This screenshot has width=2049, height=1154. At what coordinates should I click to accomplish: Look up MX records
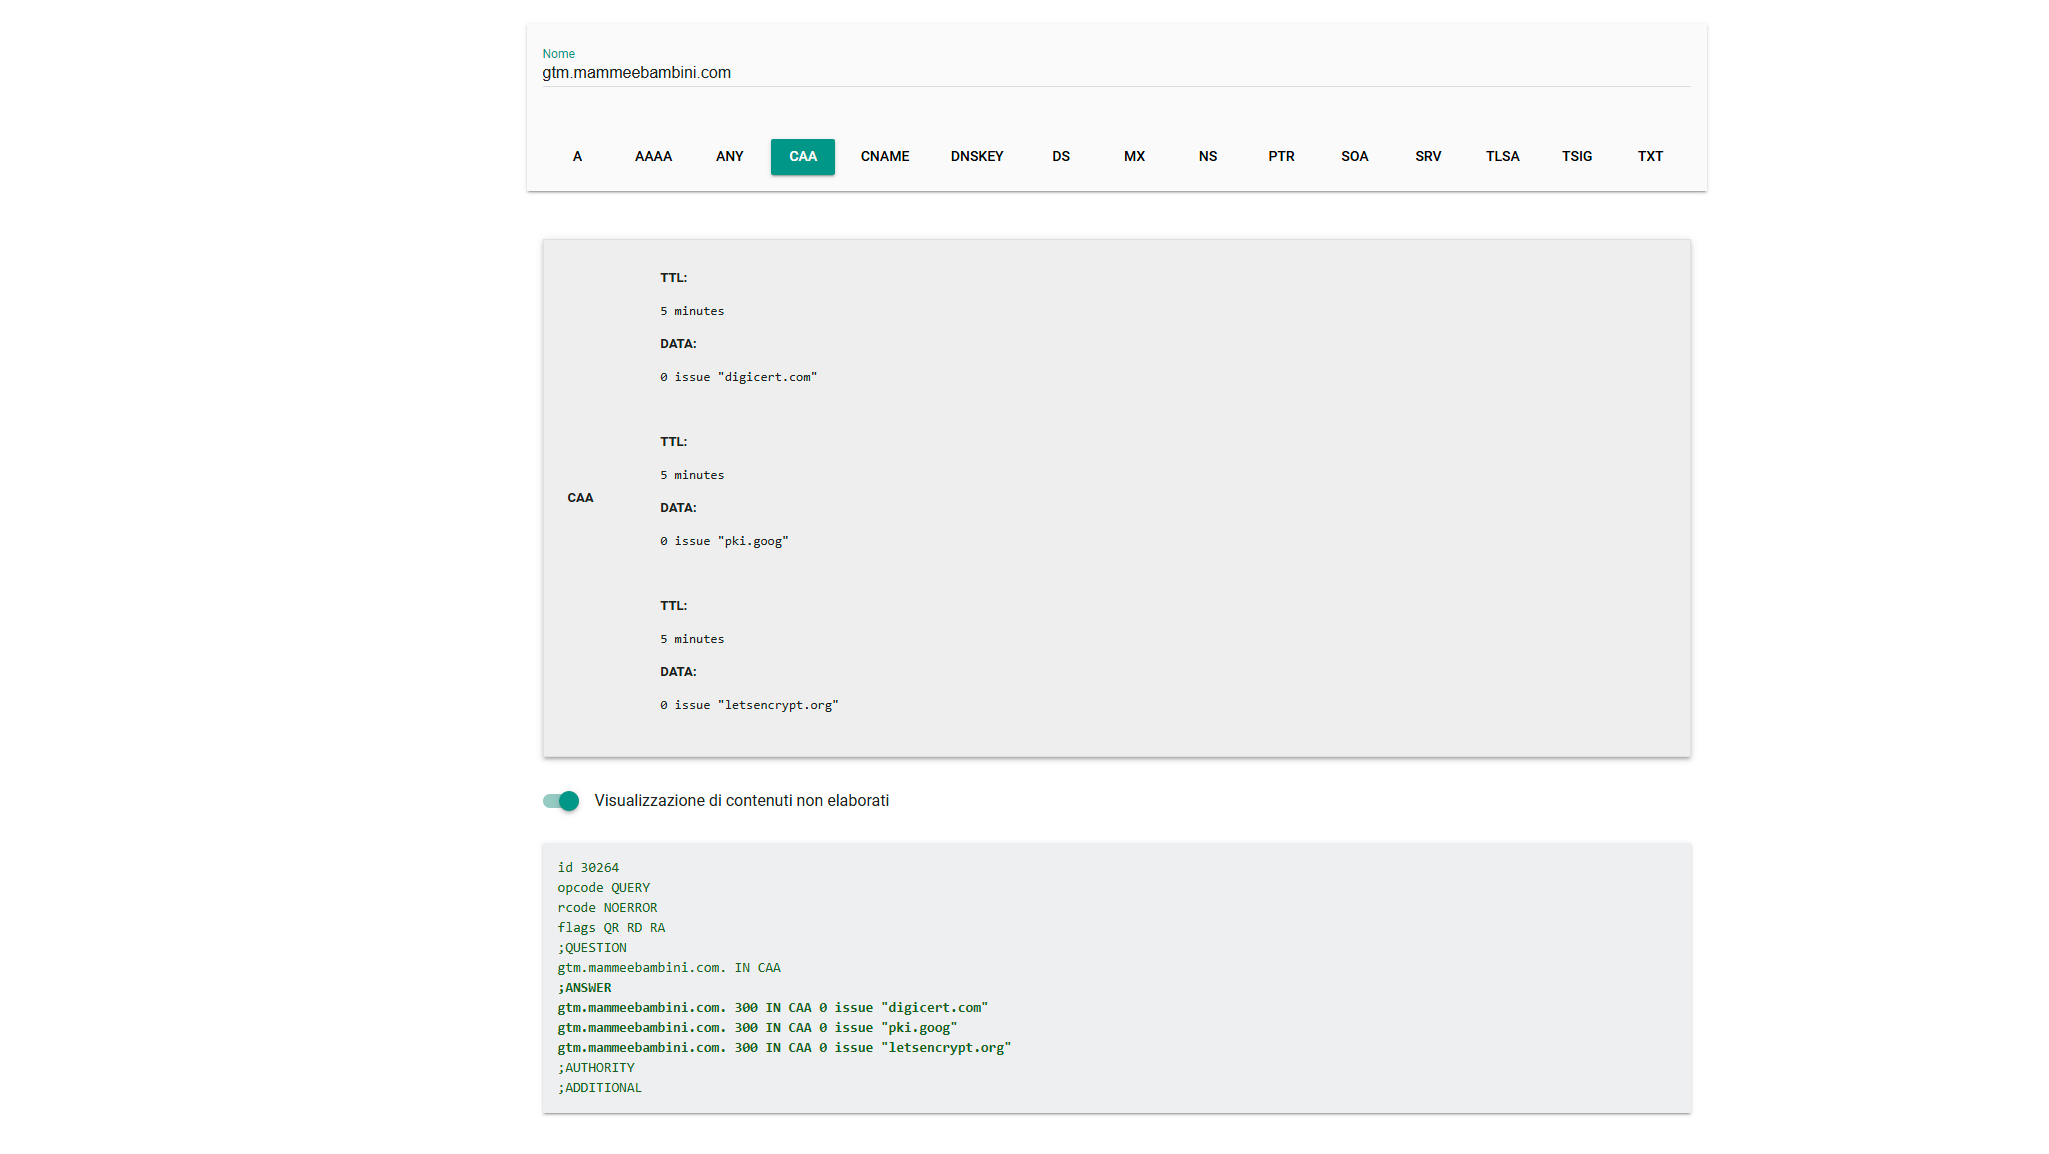(1134, 157)
